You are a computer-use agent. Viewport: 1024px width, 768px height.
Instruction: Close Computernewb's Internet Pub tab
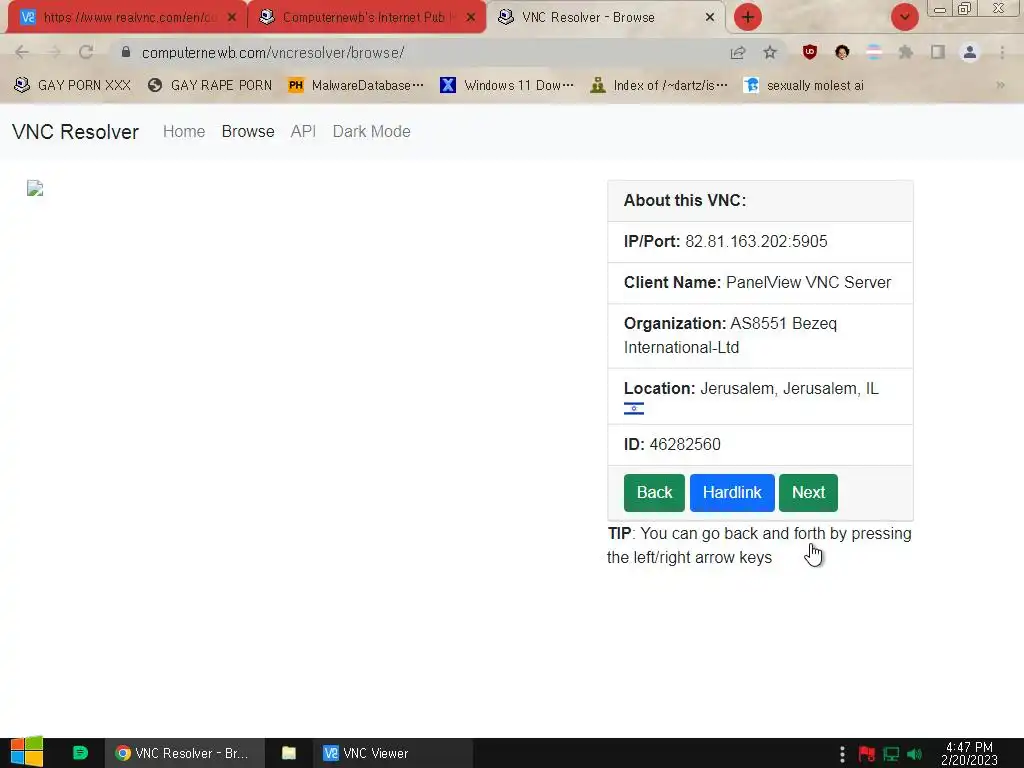[471, 18]
